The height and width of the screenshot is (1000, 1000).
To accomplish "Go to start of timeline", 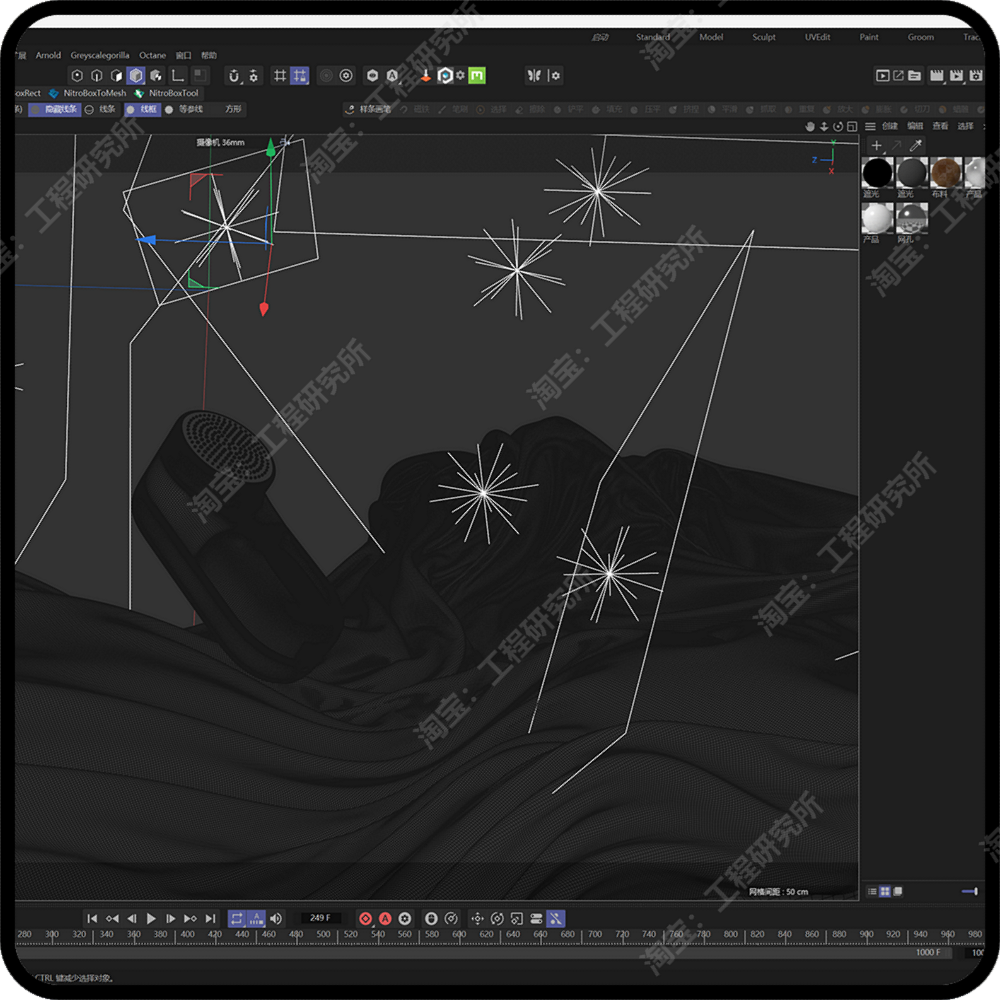I will 92,918.
